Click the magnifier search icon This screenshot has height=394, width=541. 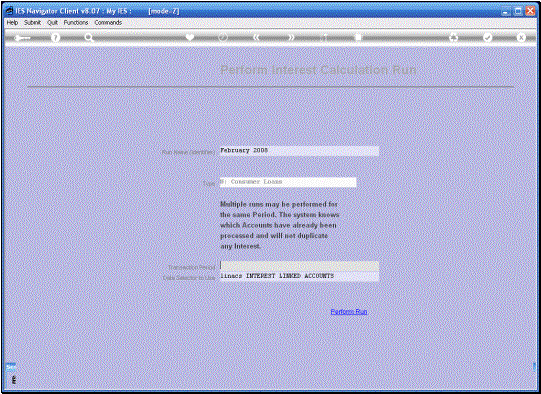[x=89, y=38]
